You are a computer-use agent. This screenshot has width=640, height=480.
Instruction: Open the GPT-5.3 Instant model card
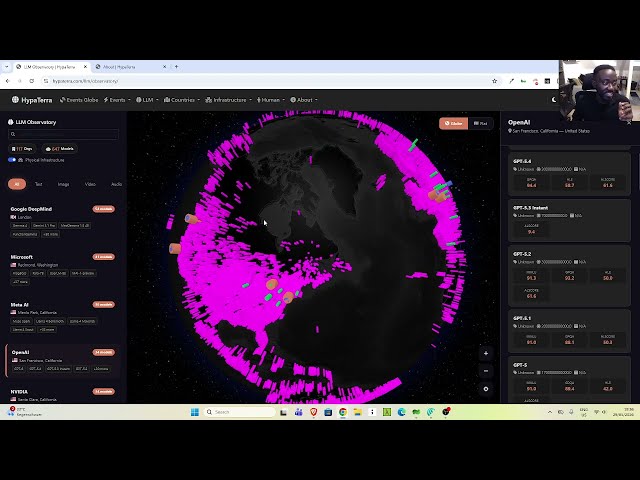[569, 220]
